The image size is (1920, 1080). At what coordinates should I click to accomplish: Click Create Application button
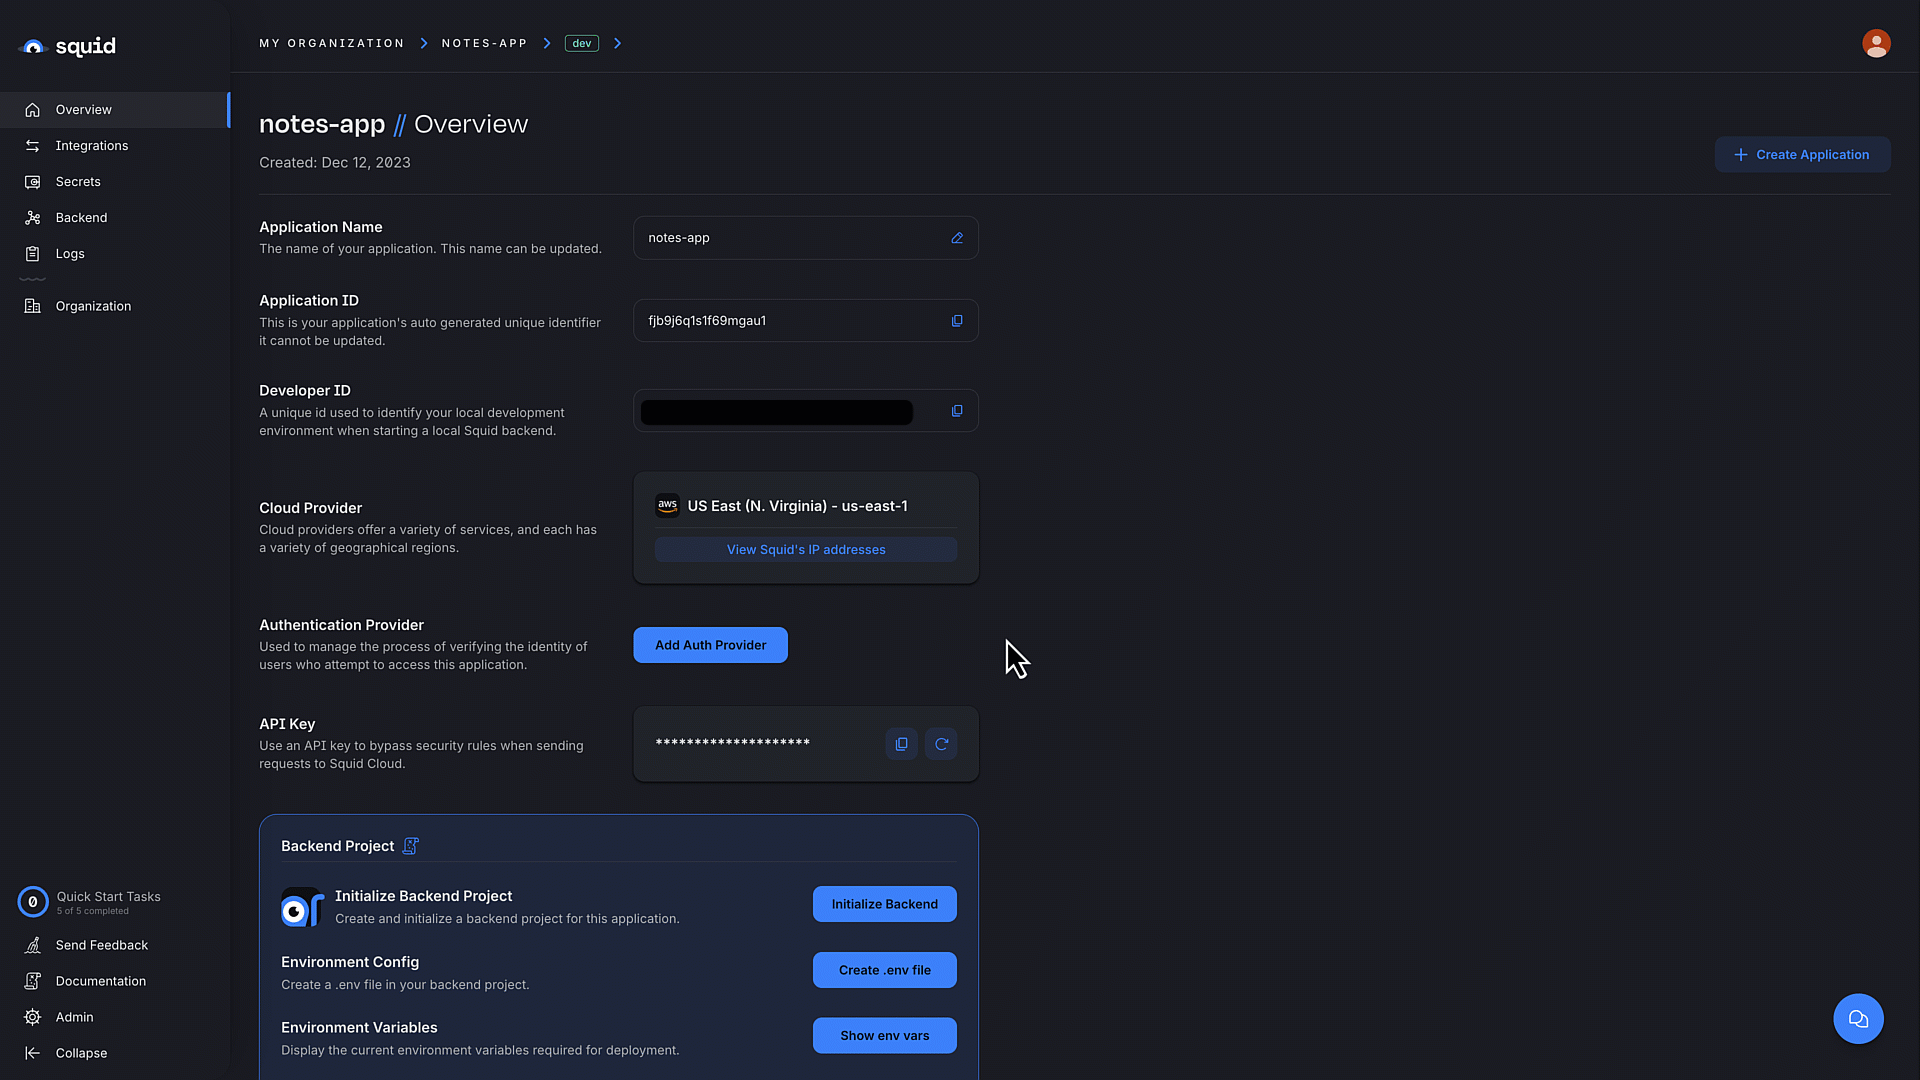point(1803,156)
